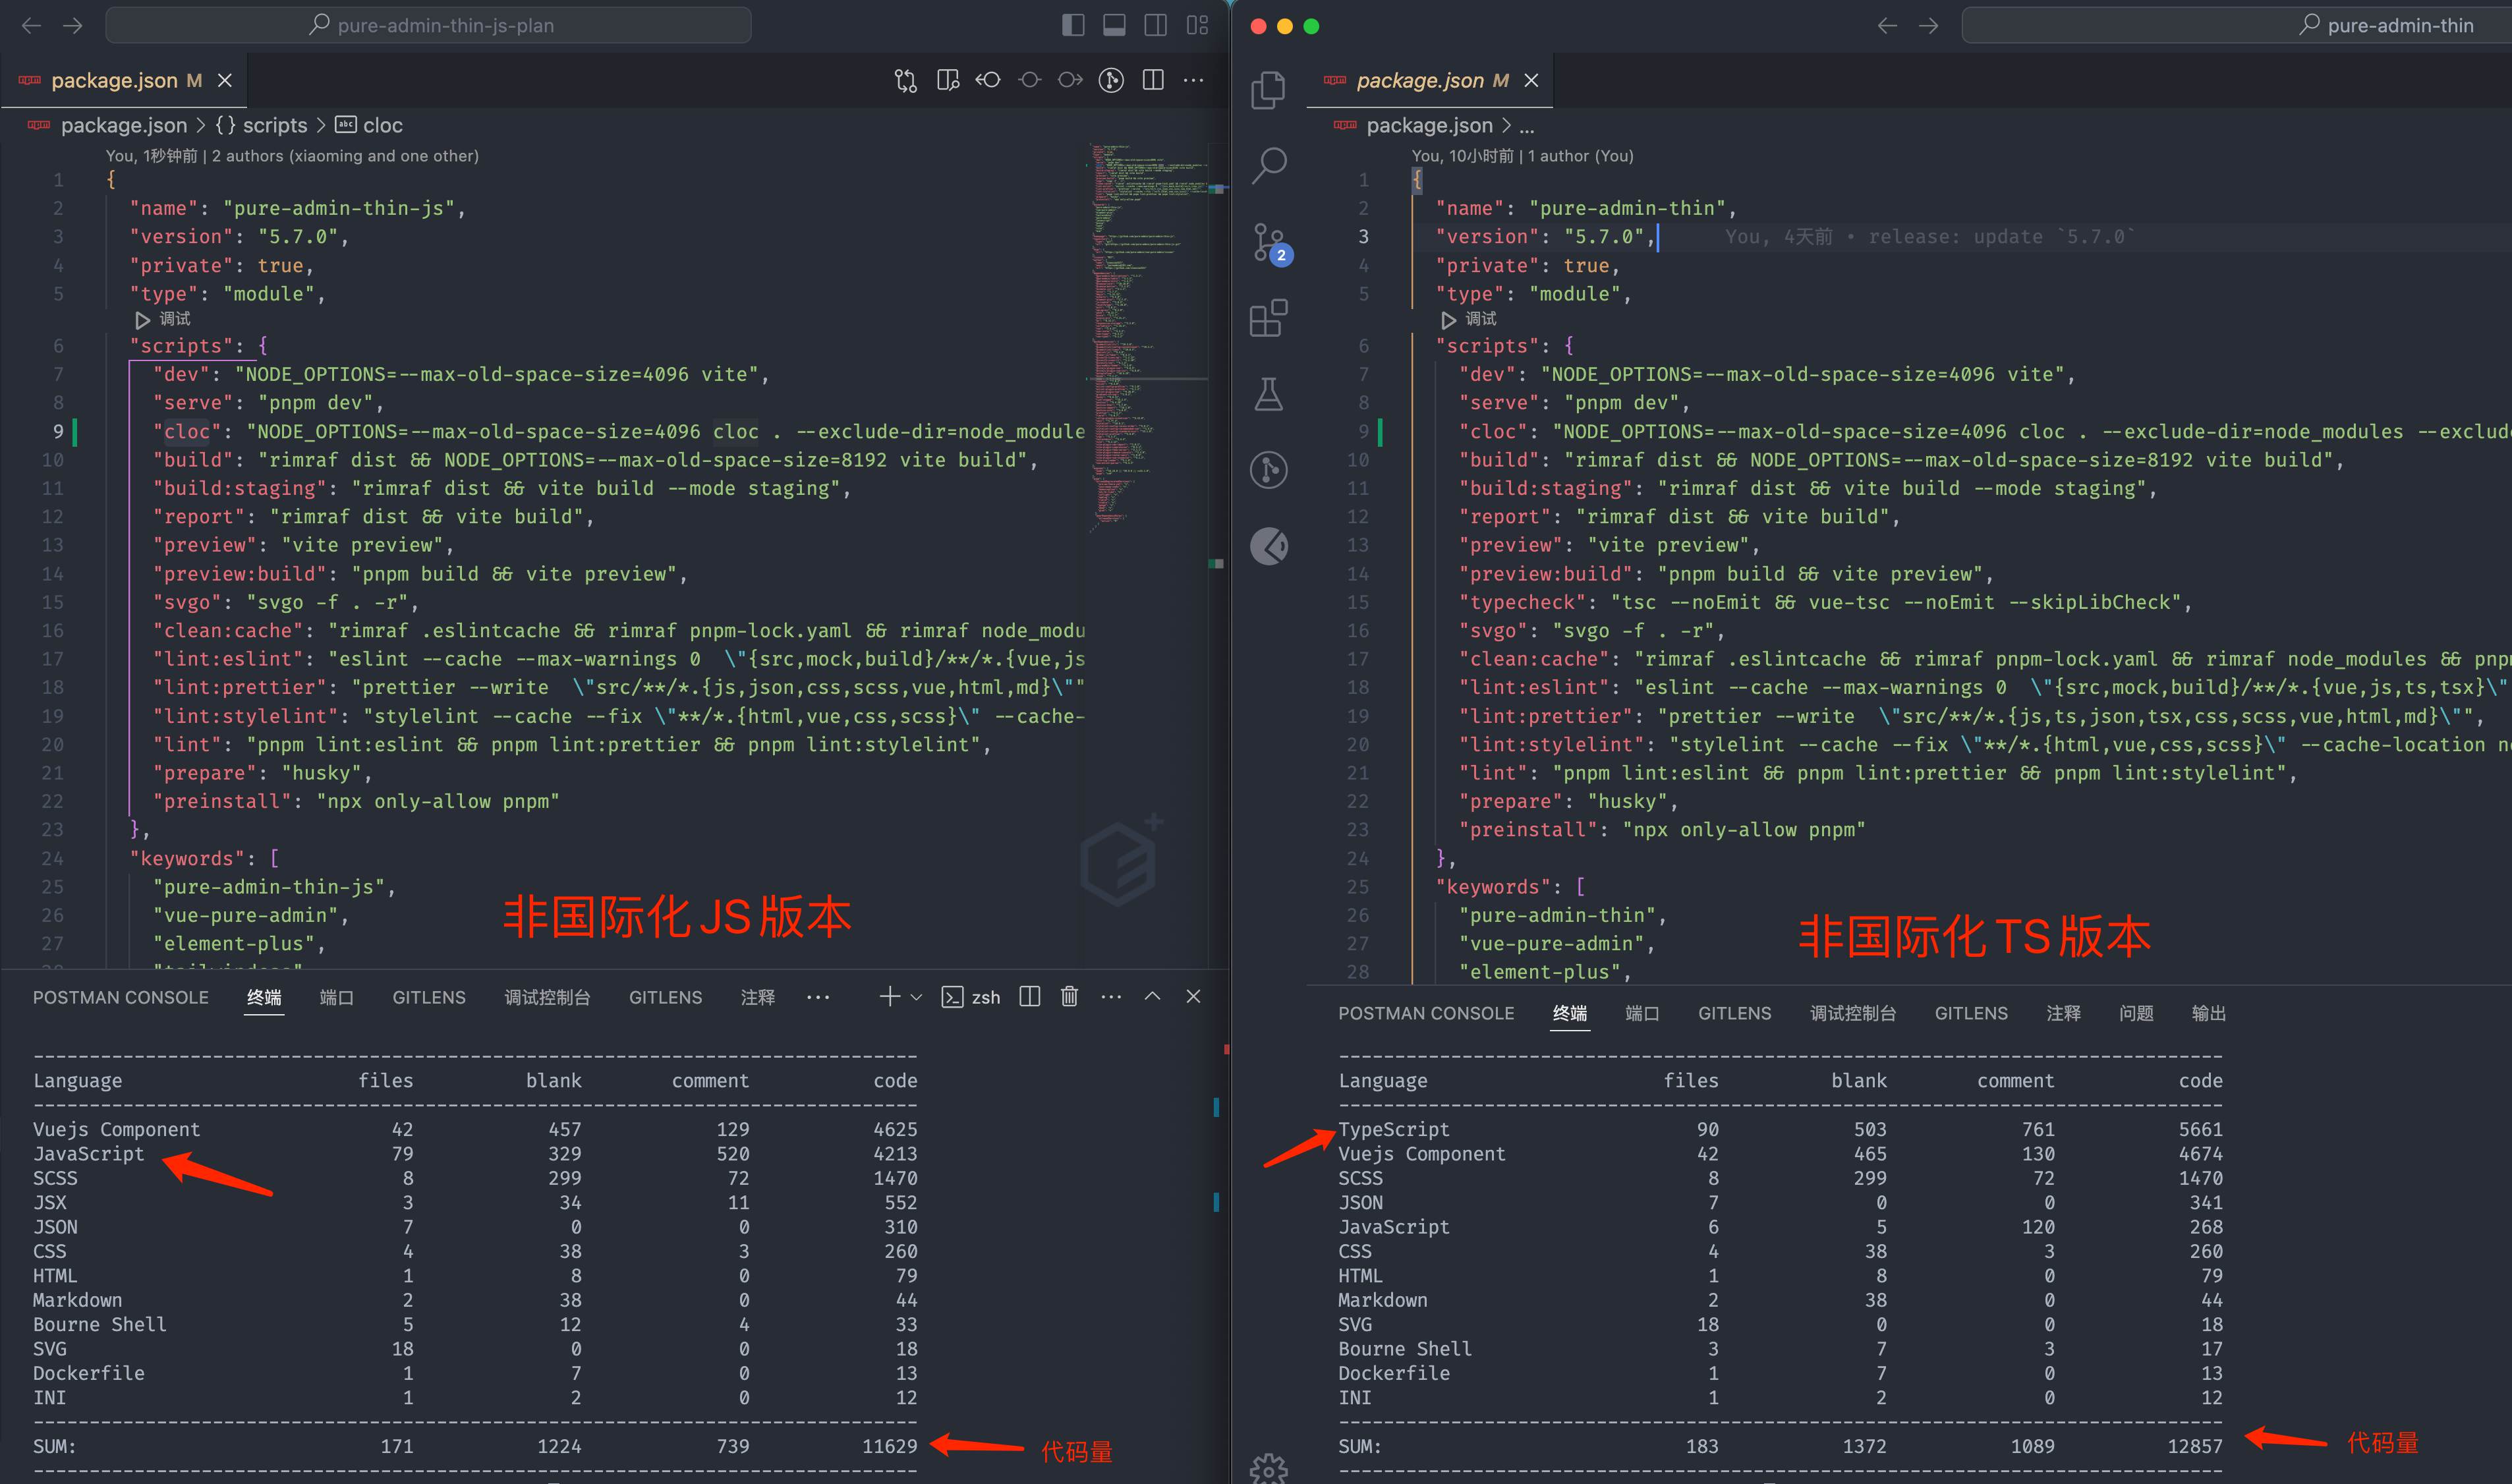This screenshot has height=1484, width=2512.
Task: Click the split editor right icon
Action: (1153, 80)
